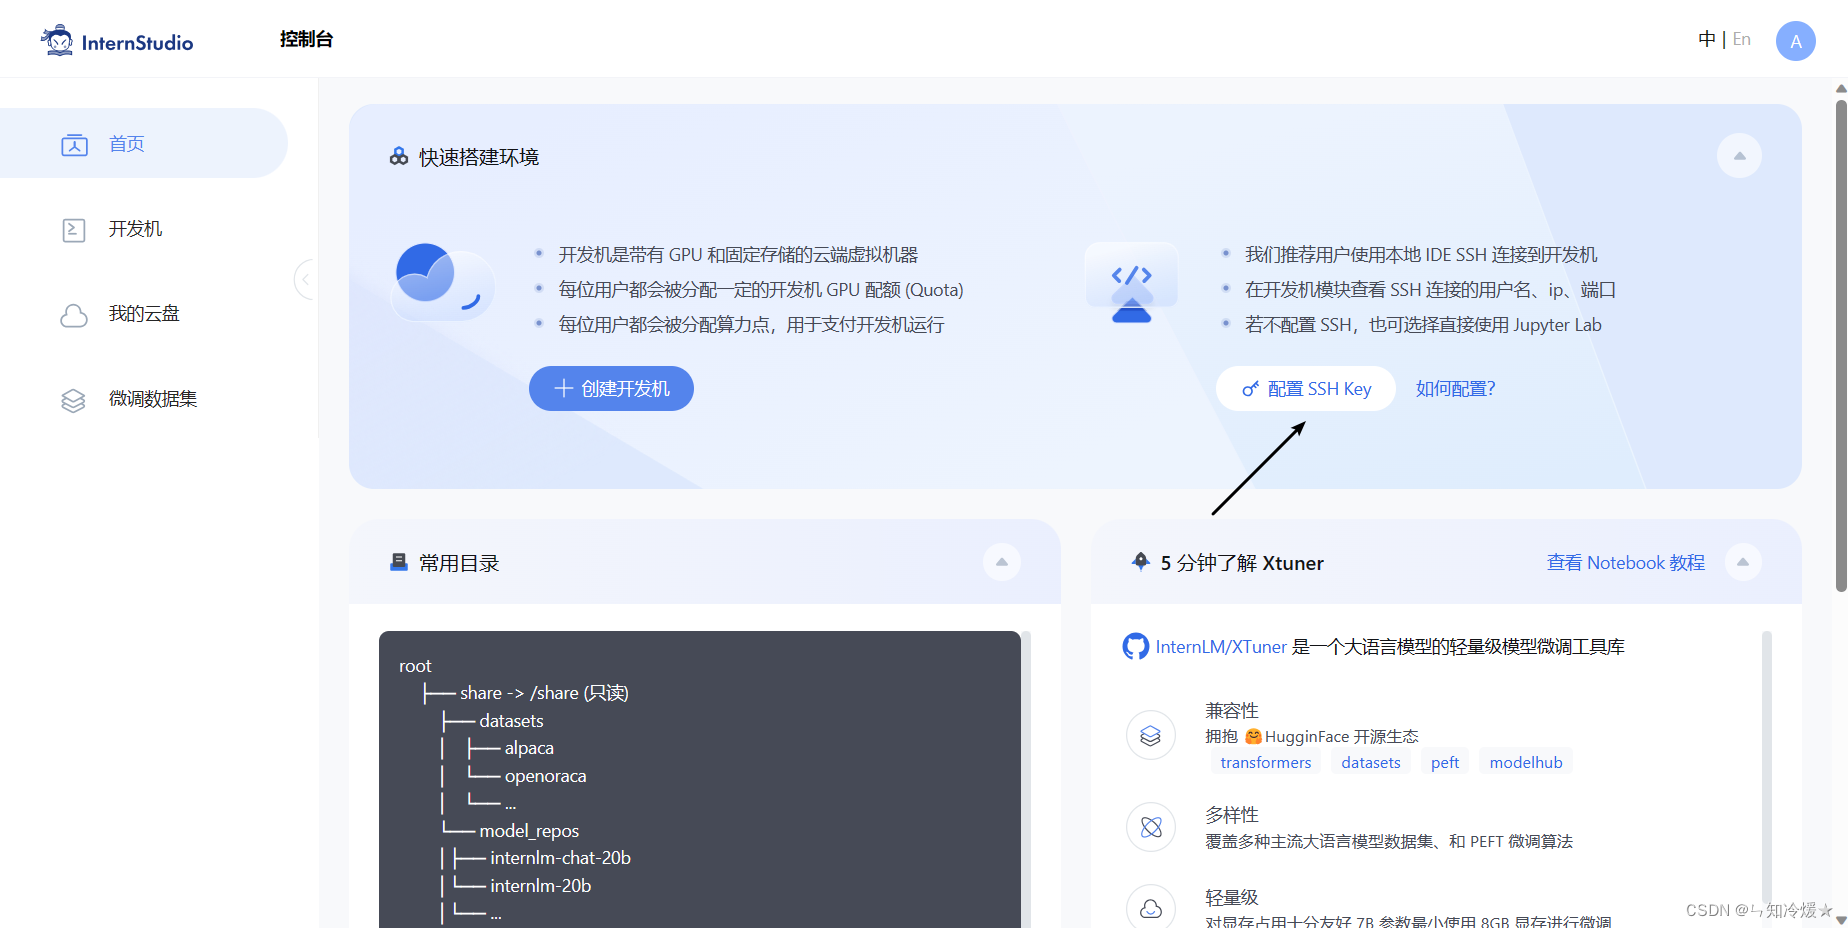Select the alpaca directory row

(529, 748)
